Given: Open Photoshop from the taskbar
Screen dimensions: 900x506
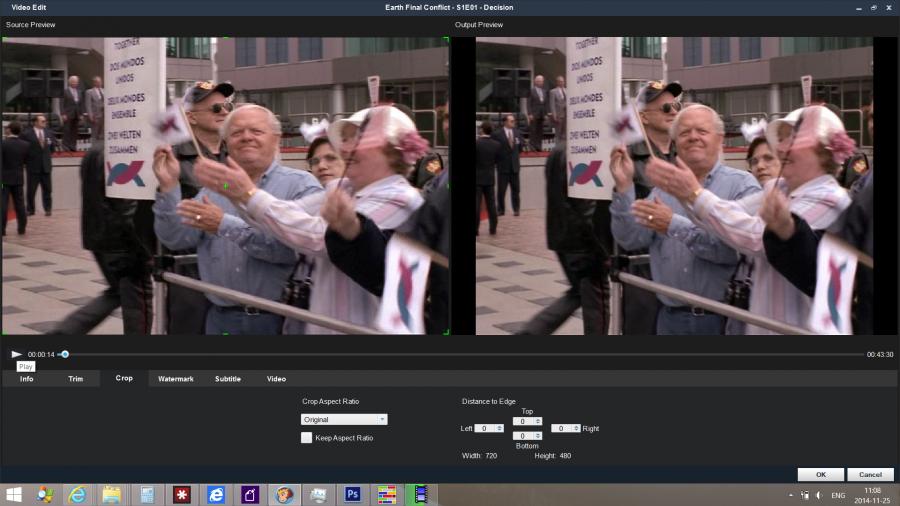Looking at the screenshot, I should (x=352, y=494).
